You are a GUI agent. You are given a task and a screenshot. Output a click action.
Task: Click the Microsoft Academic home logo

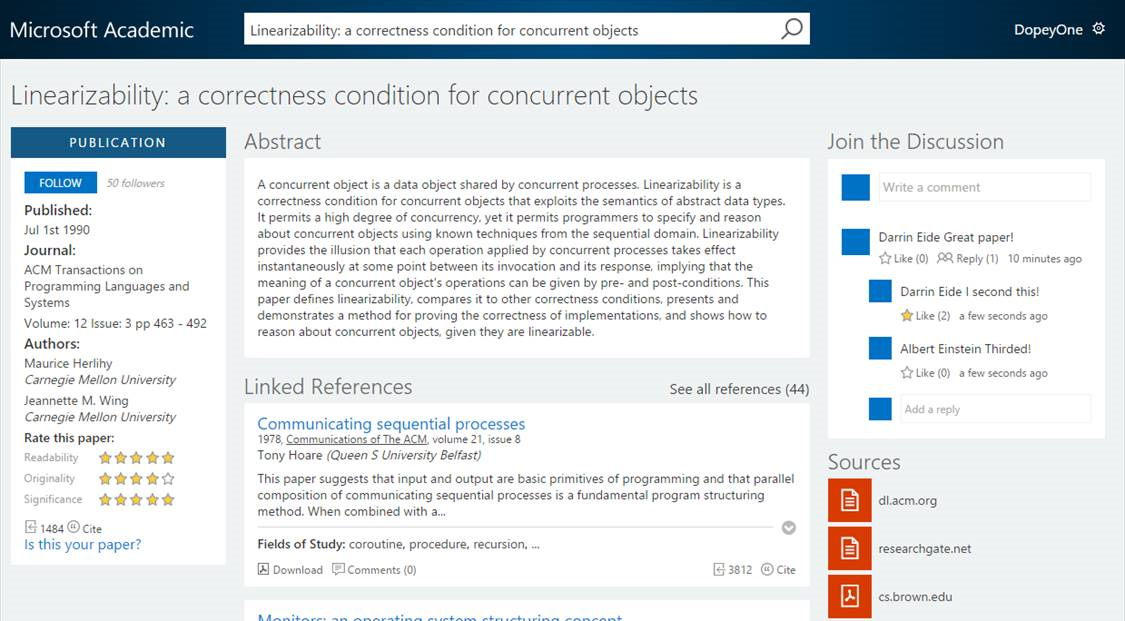[103, 29]
